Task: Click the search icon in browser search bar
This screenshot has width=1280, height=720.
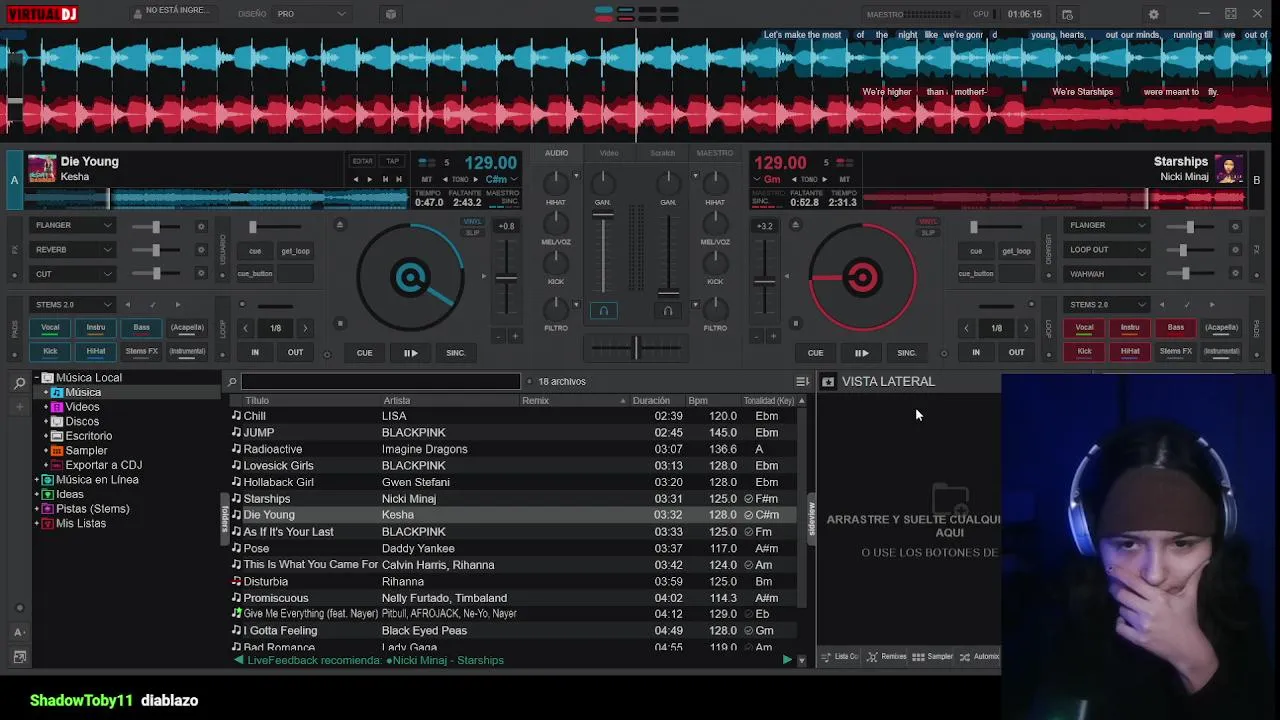Action: pos(232,381)
